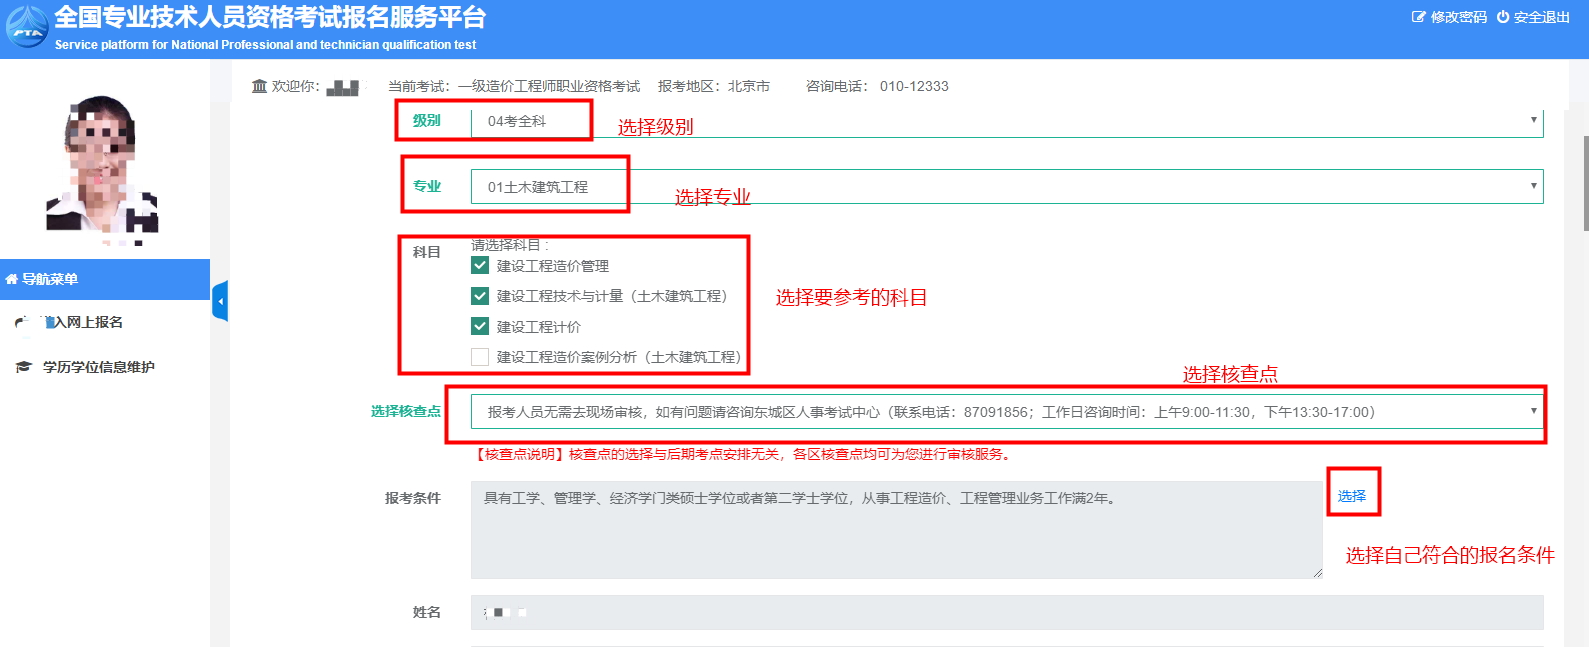Click the institution icon next to 欢迎你
The image size is (1589, 647).
click(259, 86)
